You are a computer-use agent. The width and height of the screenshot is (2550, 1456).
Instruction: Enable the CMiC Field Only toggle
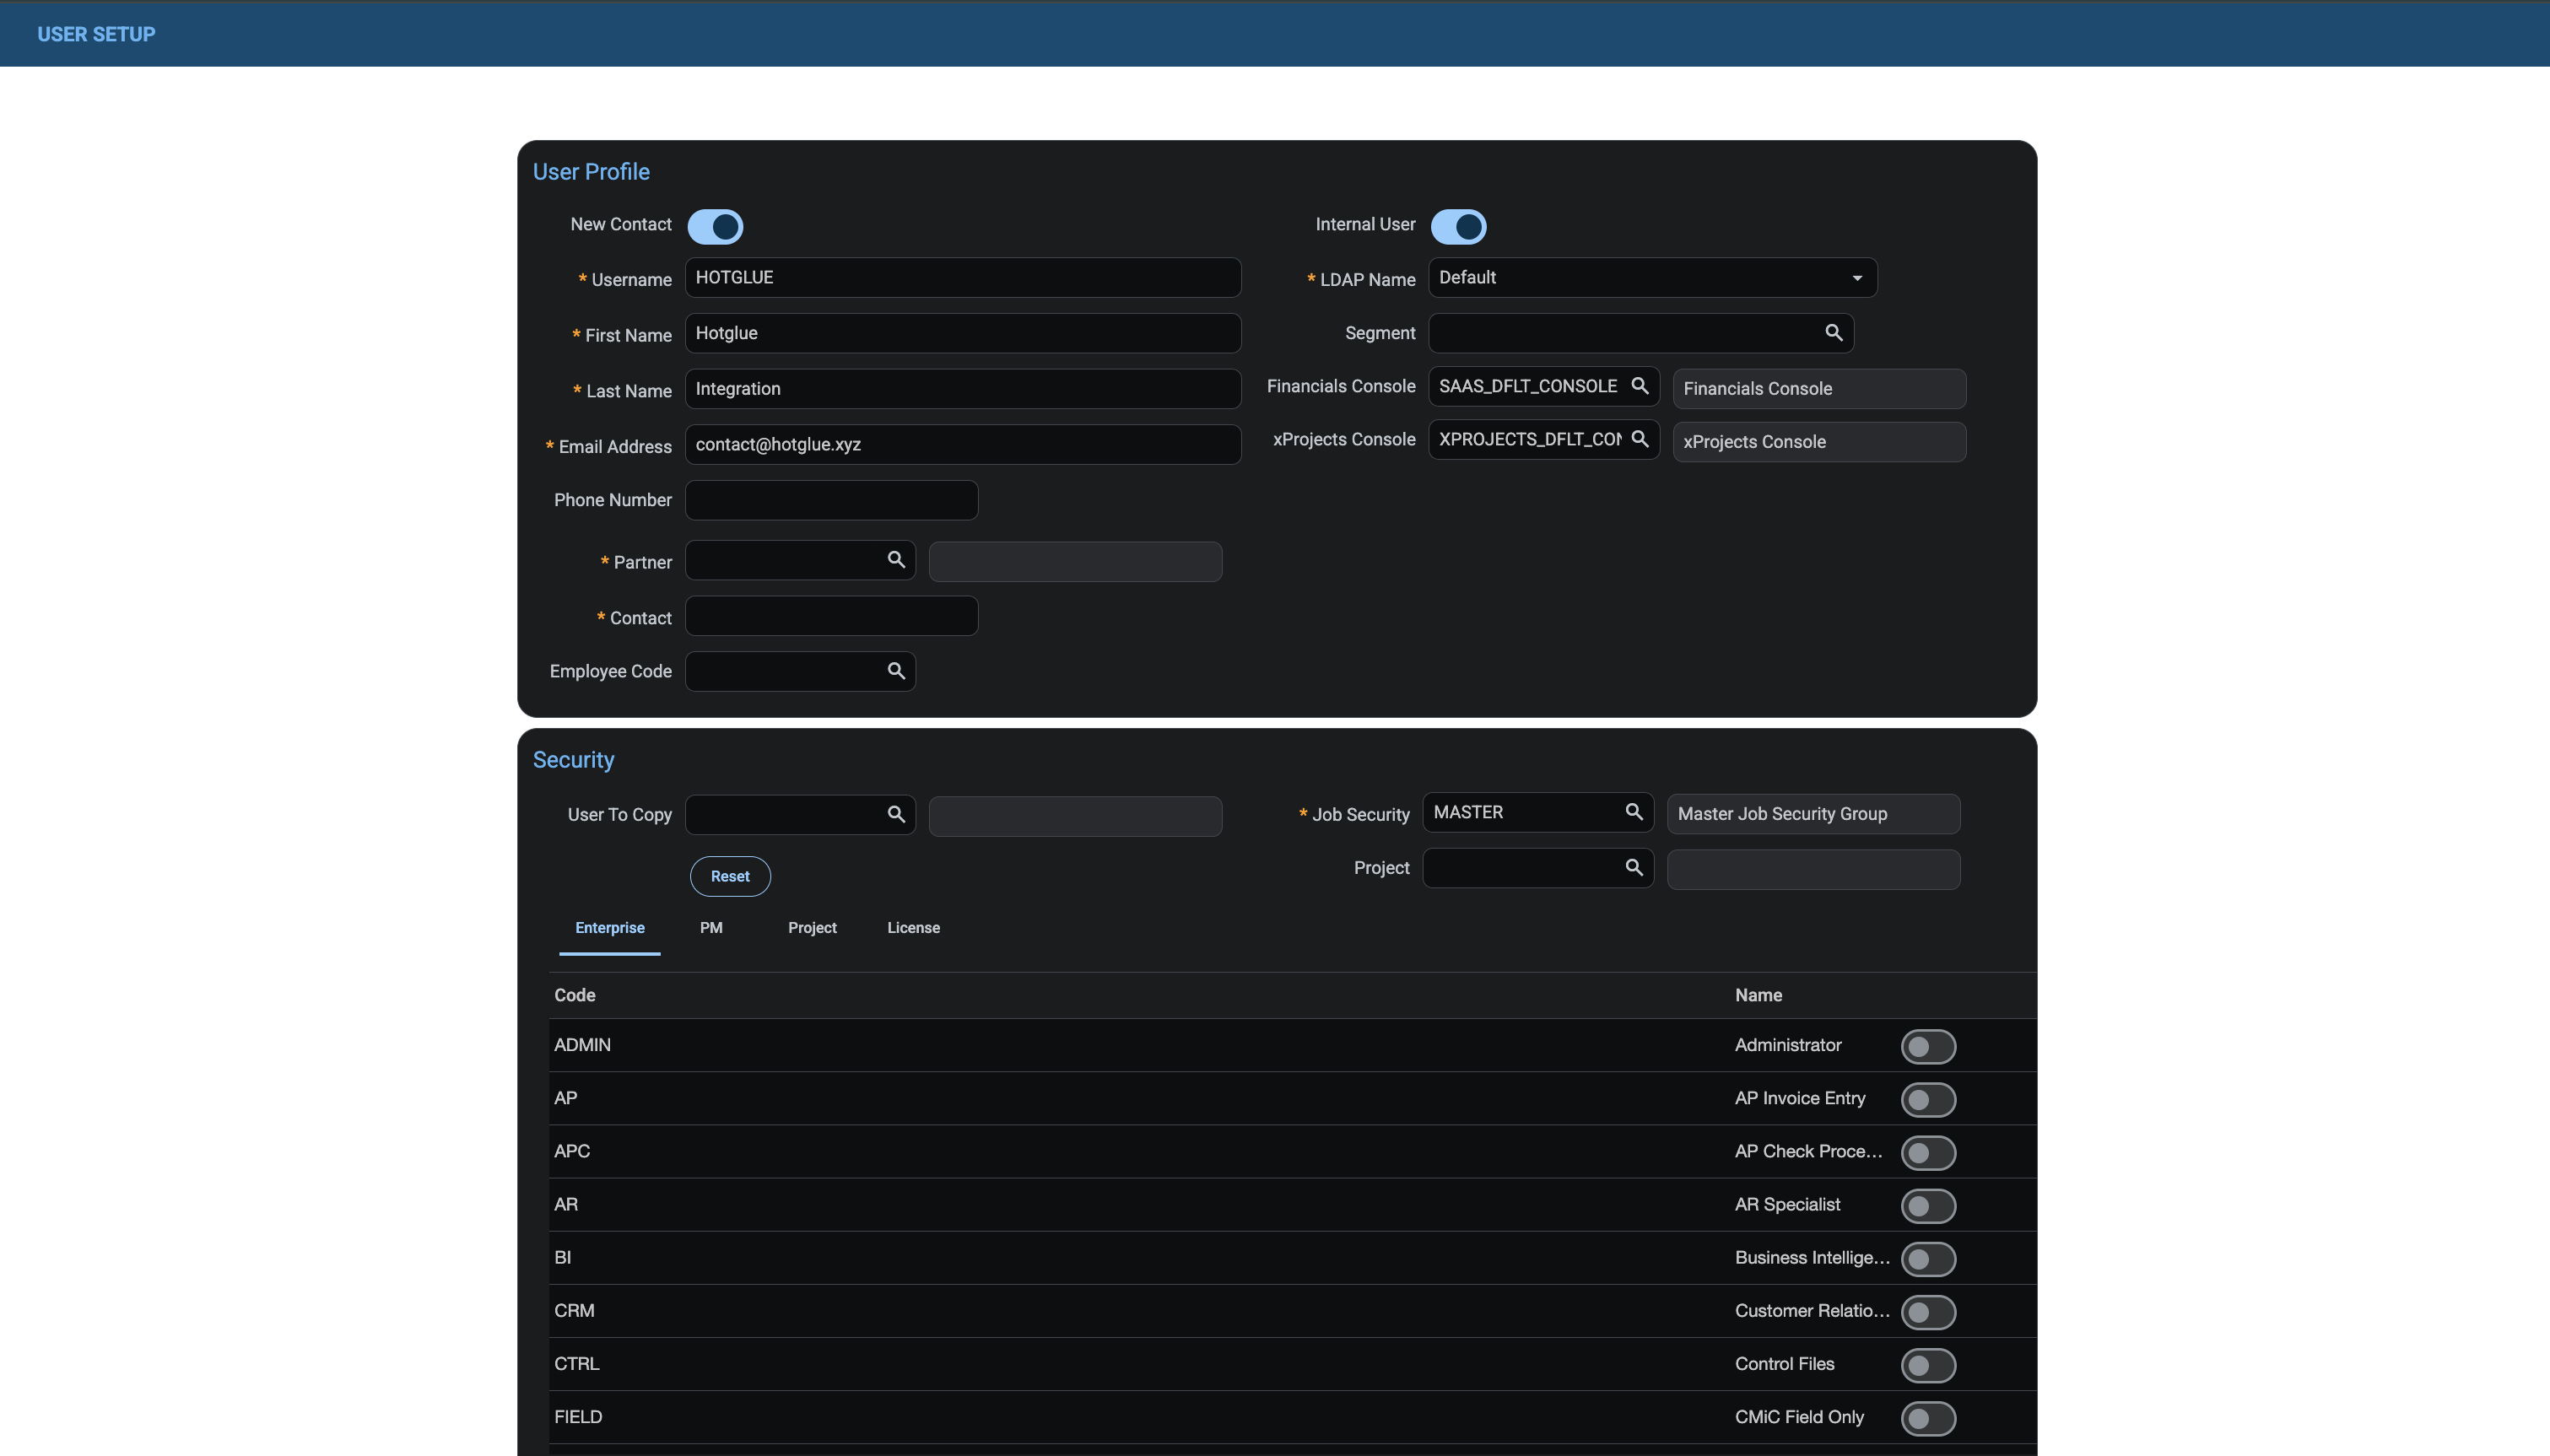pos(1928,1418)
